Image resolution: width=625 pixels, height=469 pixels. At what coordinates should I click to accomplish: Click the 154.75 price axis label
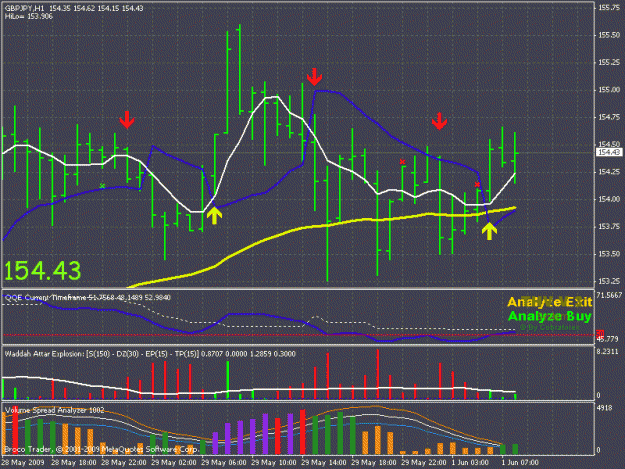coord(609,117)
